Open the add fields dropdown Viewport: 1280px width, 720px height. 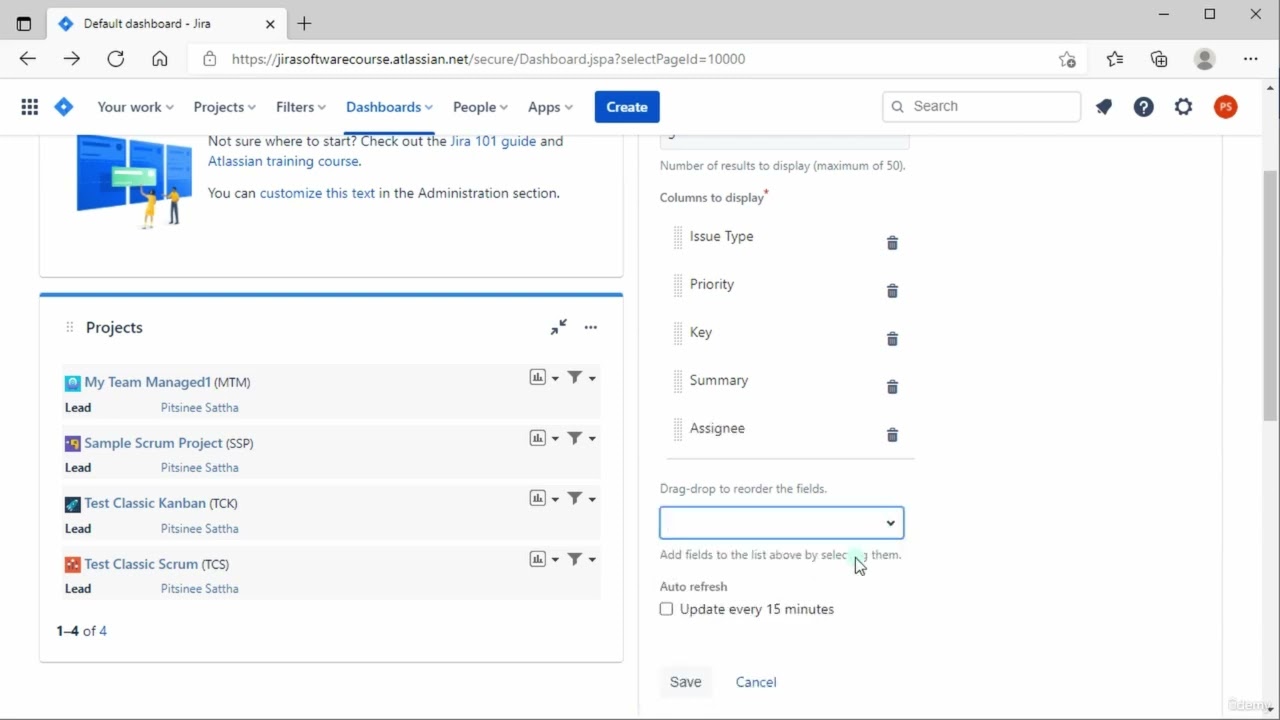781,523
